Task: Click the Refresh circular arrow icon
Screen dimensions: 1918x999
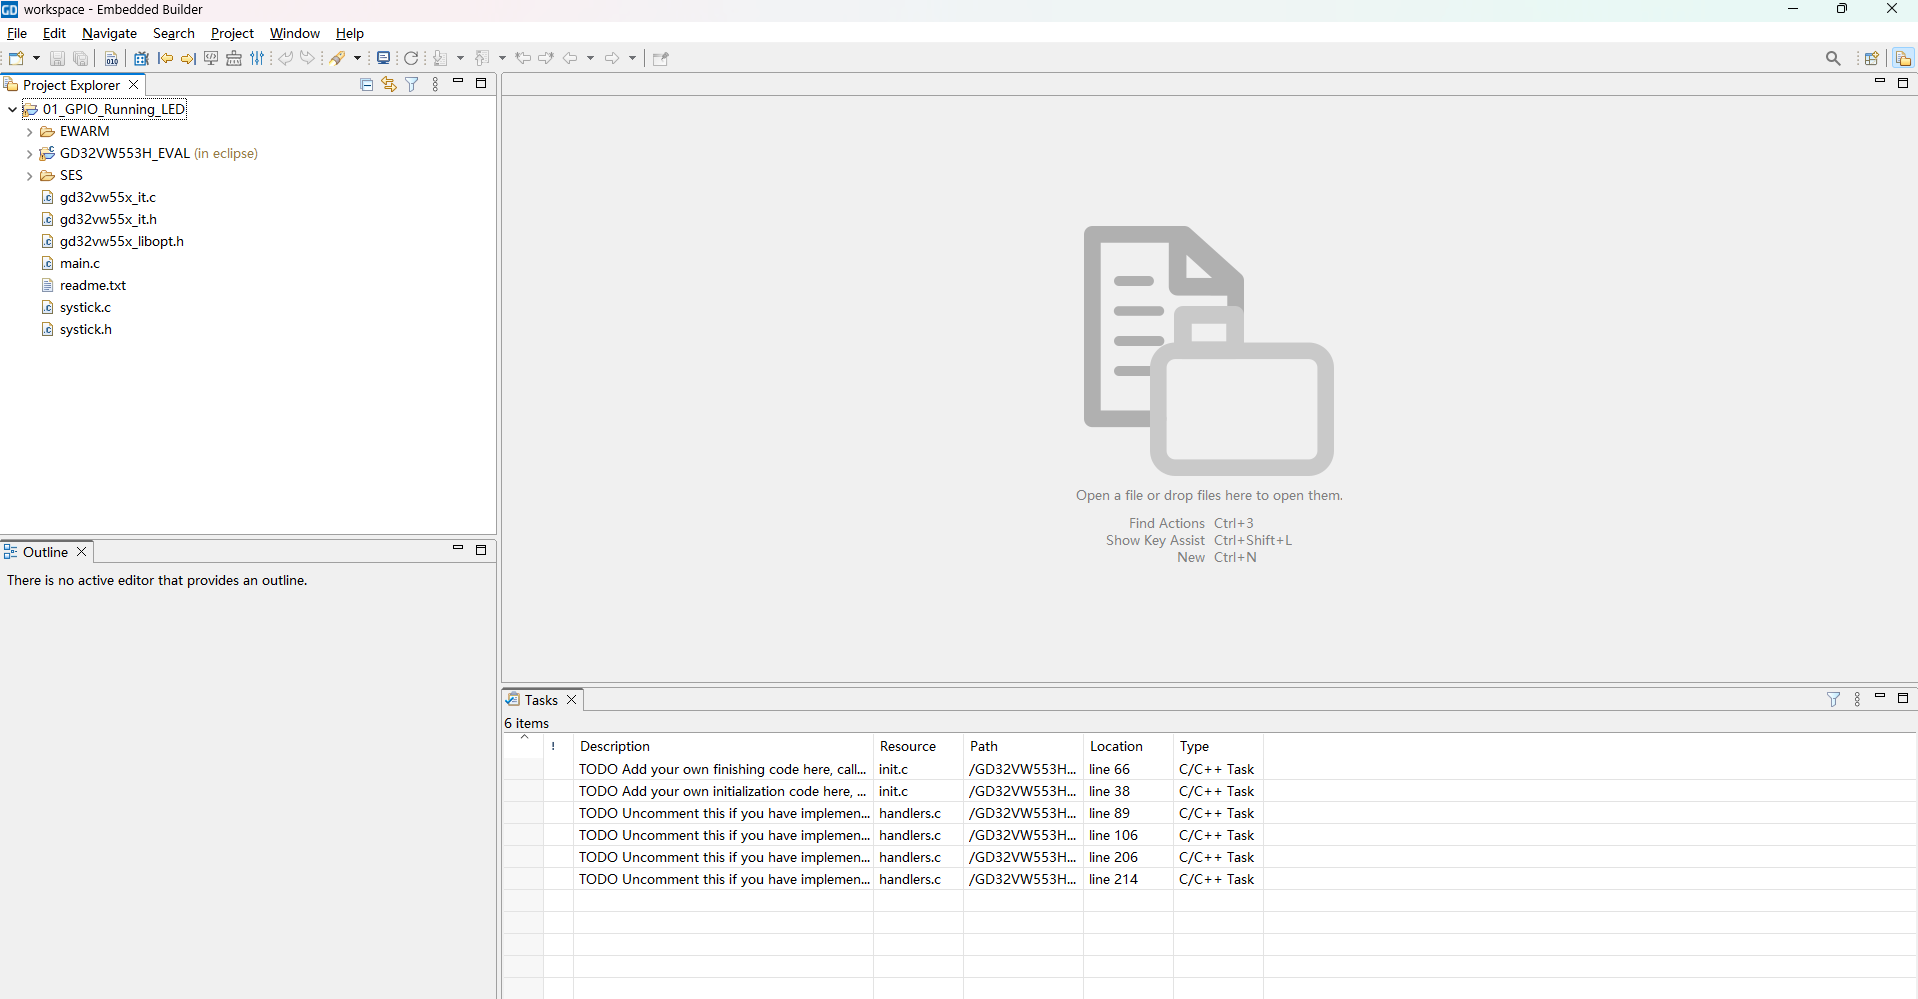Action: 411,58
